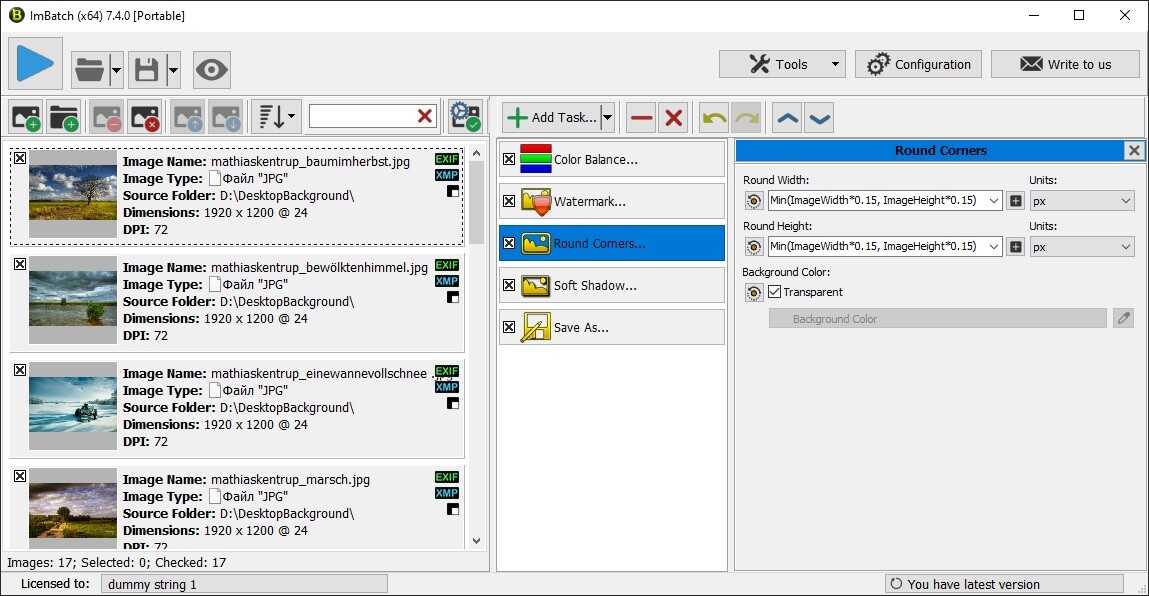Move task up with blue arrow
Screen dimensions: 1149x596
[x=788, y=118]
